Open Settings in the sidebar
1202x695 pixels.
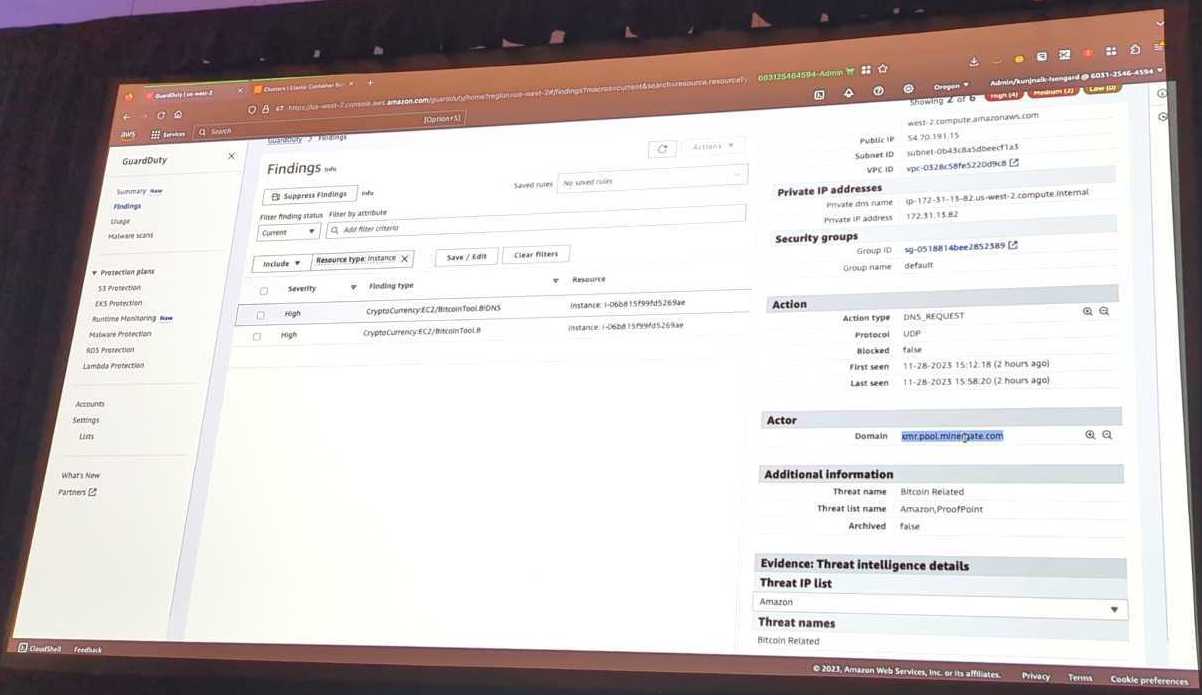[85, 421]
